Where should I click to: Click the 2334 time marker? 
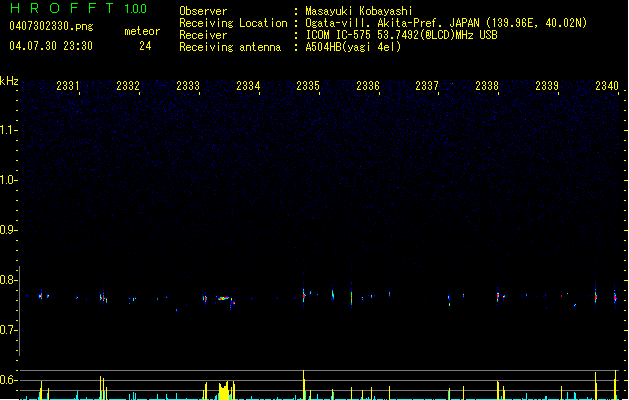tap(248, 85)
